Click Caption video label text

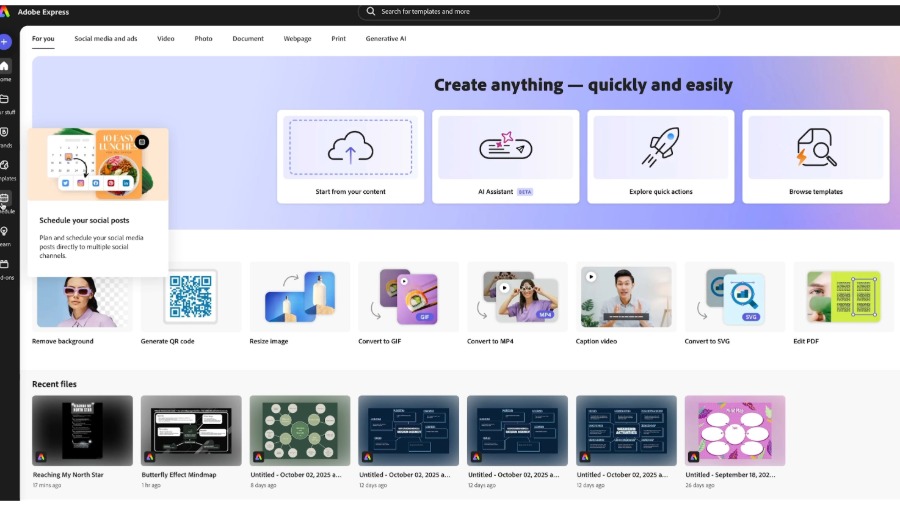pyautogui.click(x=596, y=341)
